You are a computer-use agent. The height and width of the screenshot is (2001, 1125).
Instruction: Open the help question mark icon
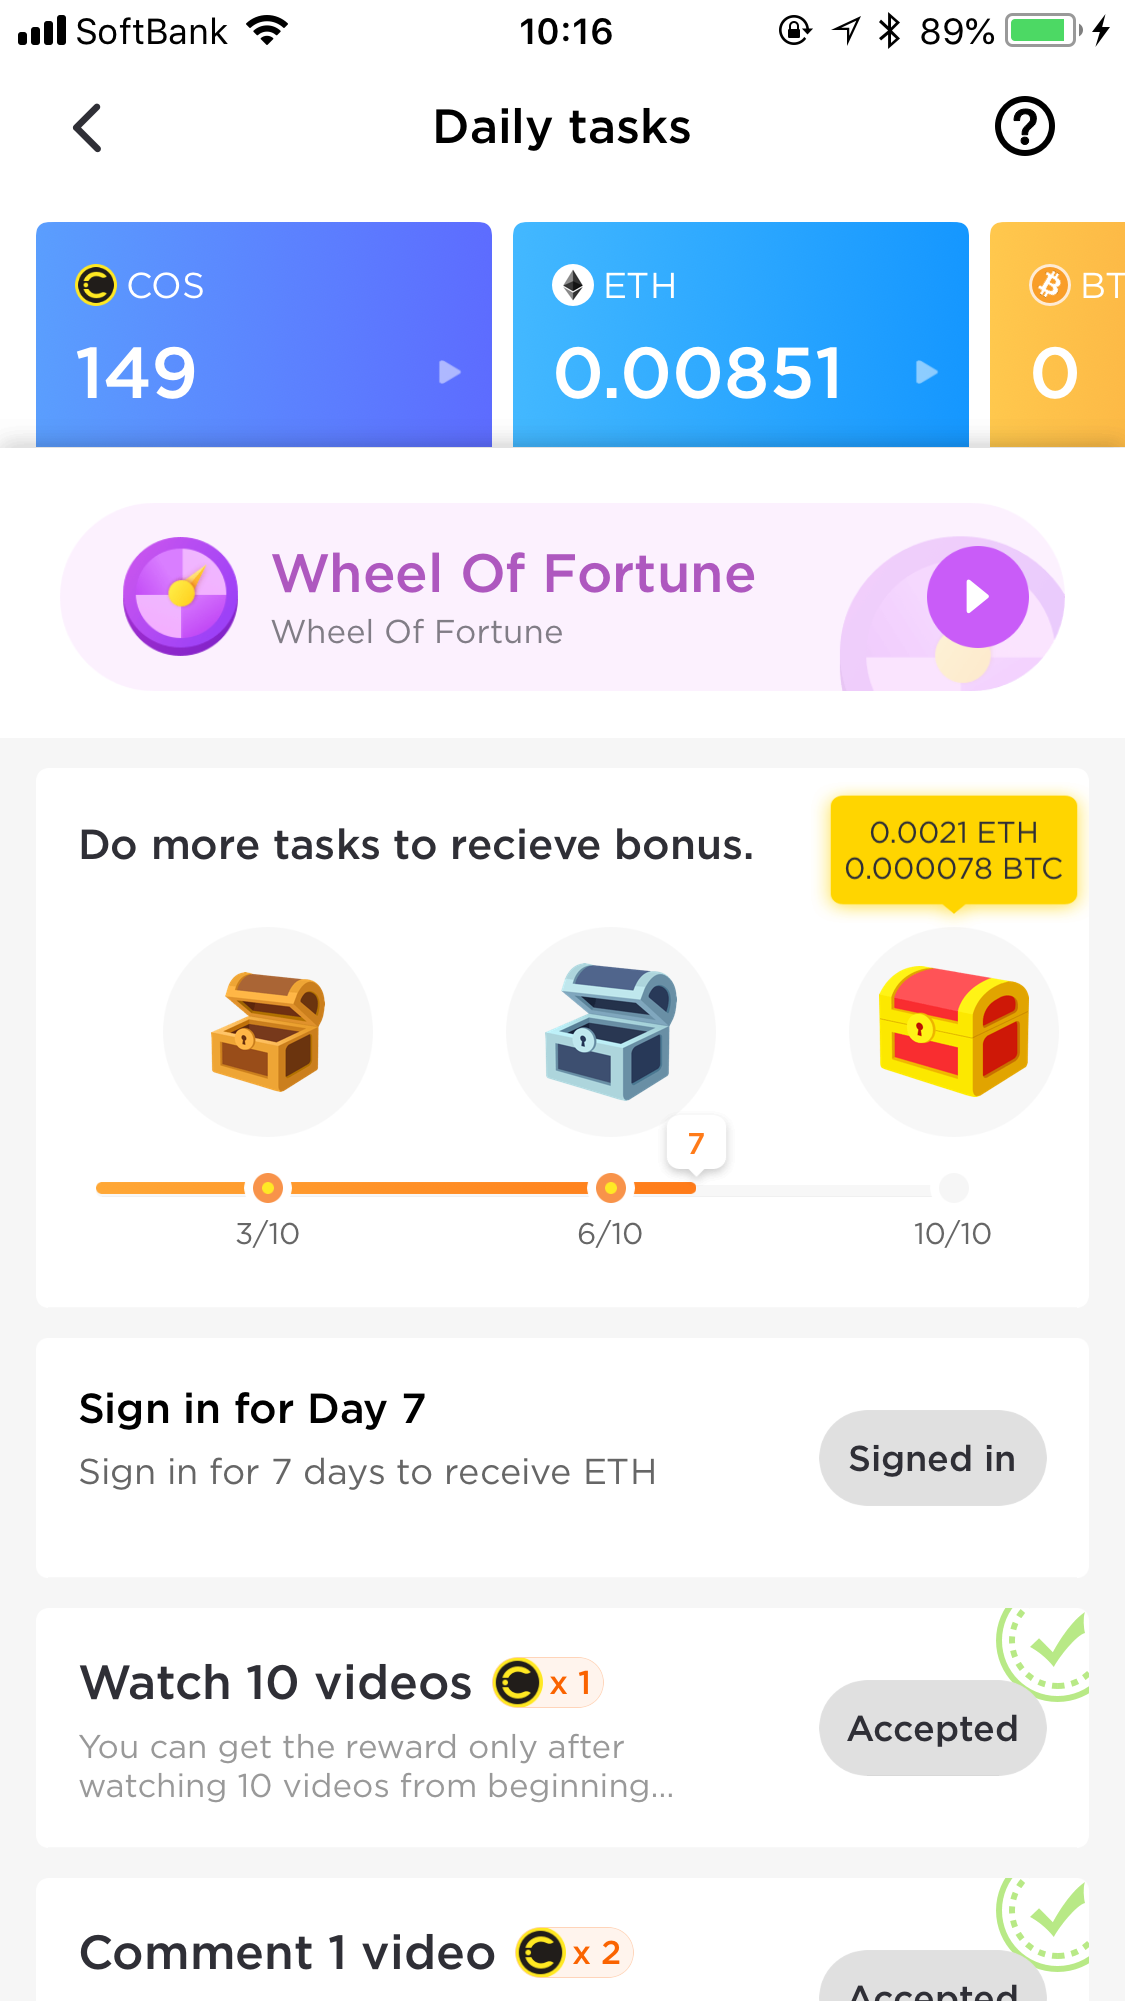(x=1024, y=127)
